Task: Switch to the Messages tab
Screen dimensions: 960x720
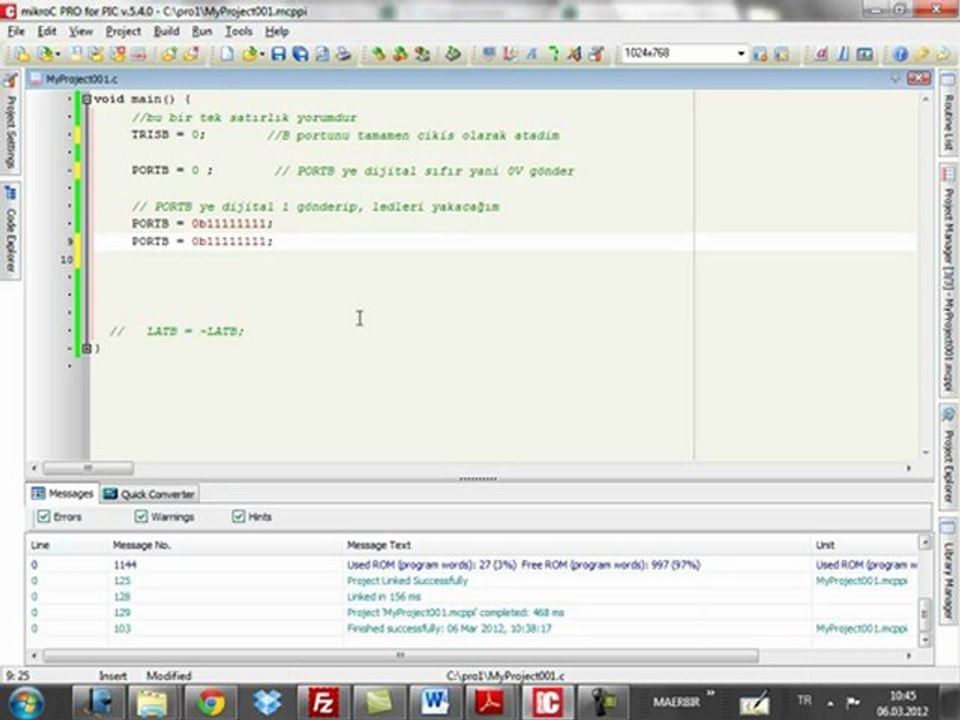Action: (62, 493)
